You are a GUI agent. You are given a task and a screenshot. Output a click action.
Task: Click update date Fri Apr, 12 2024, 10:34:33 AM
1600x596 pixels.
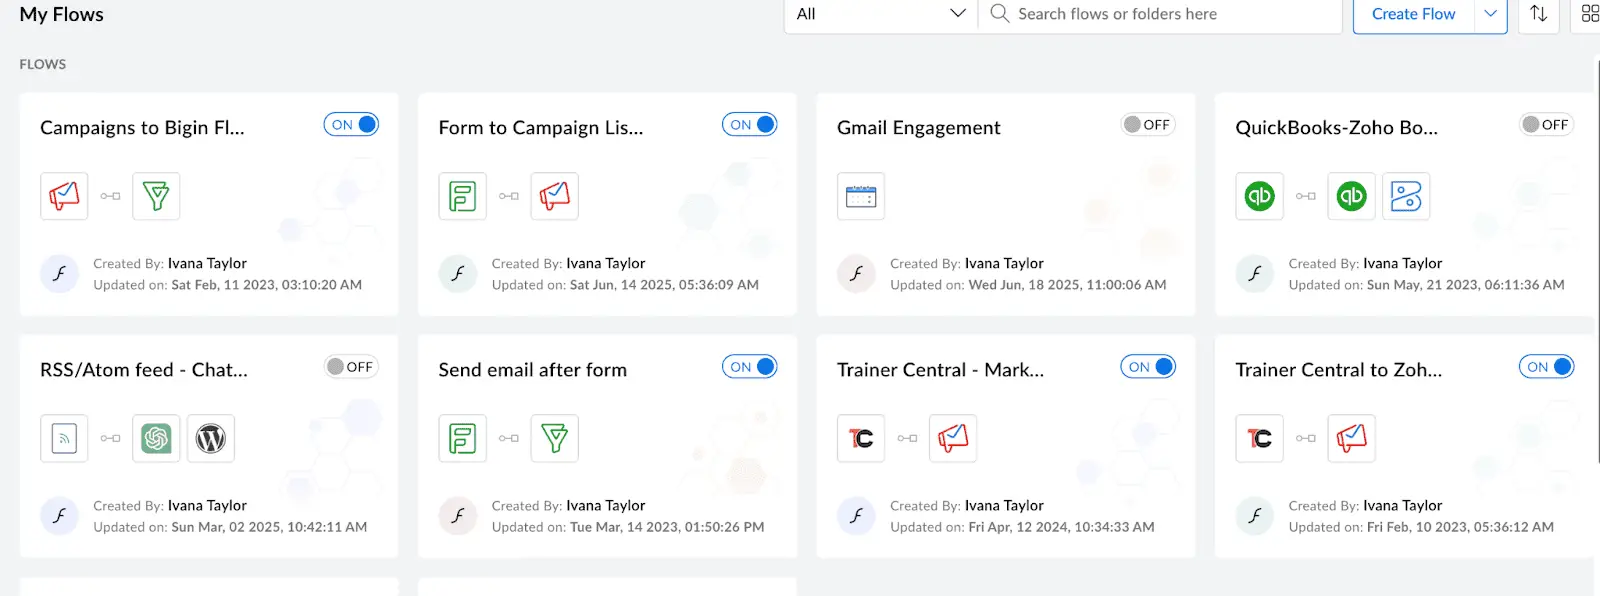coord(1061,527)
